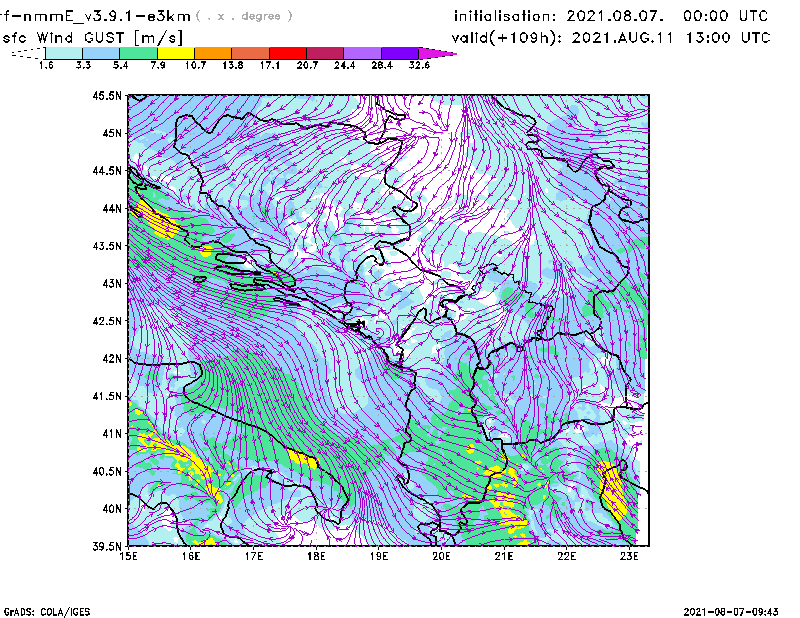Viewport: 800px width, 618px height.
Task: Click the 'GrADS: COLA/IGES' credit text
Action: coord(47,612)
